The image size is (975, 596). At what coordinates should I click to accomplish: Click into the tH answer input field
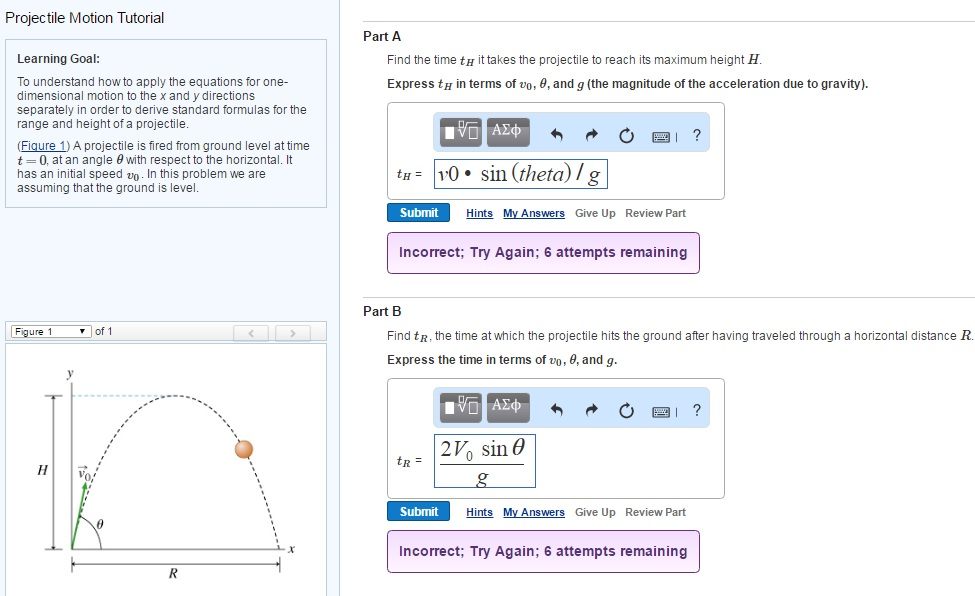[x=521, y=174]
